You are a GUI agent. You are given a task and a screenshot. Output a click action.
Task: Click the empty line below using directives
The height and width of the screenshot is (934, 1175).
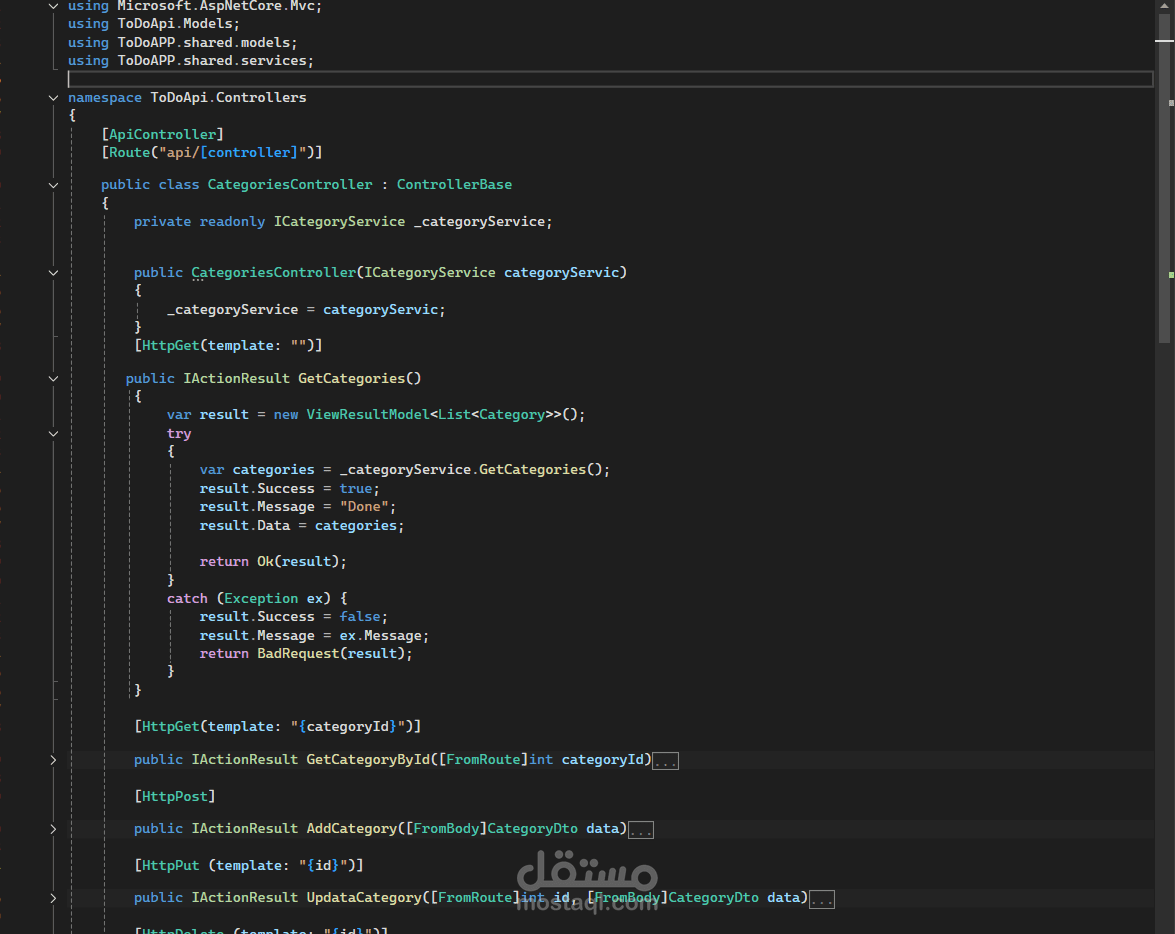click(x=610, y=79)
